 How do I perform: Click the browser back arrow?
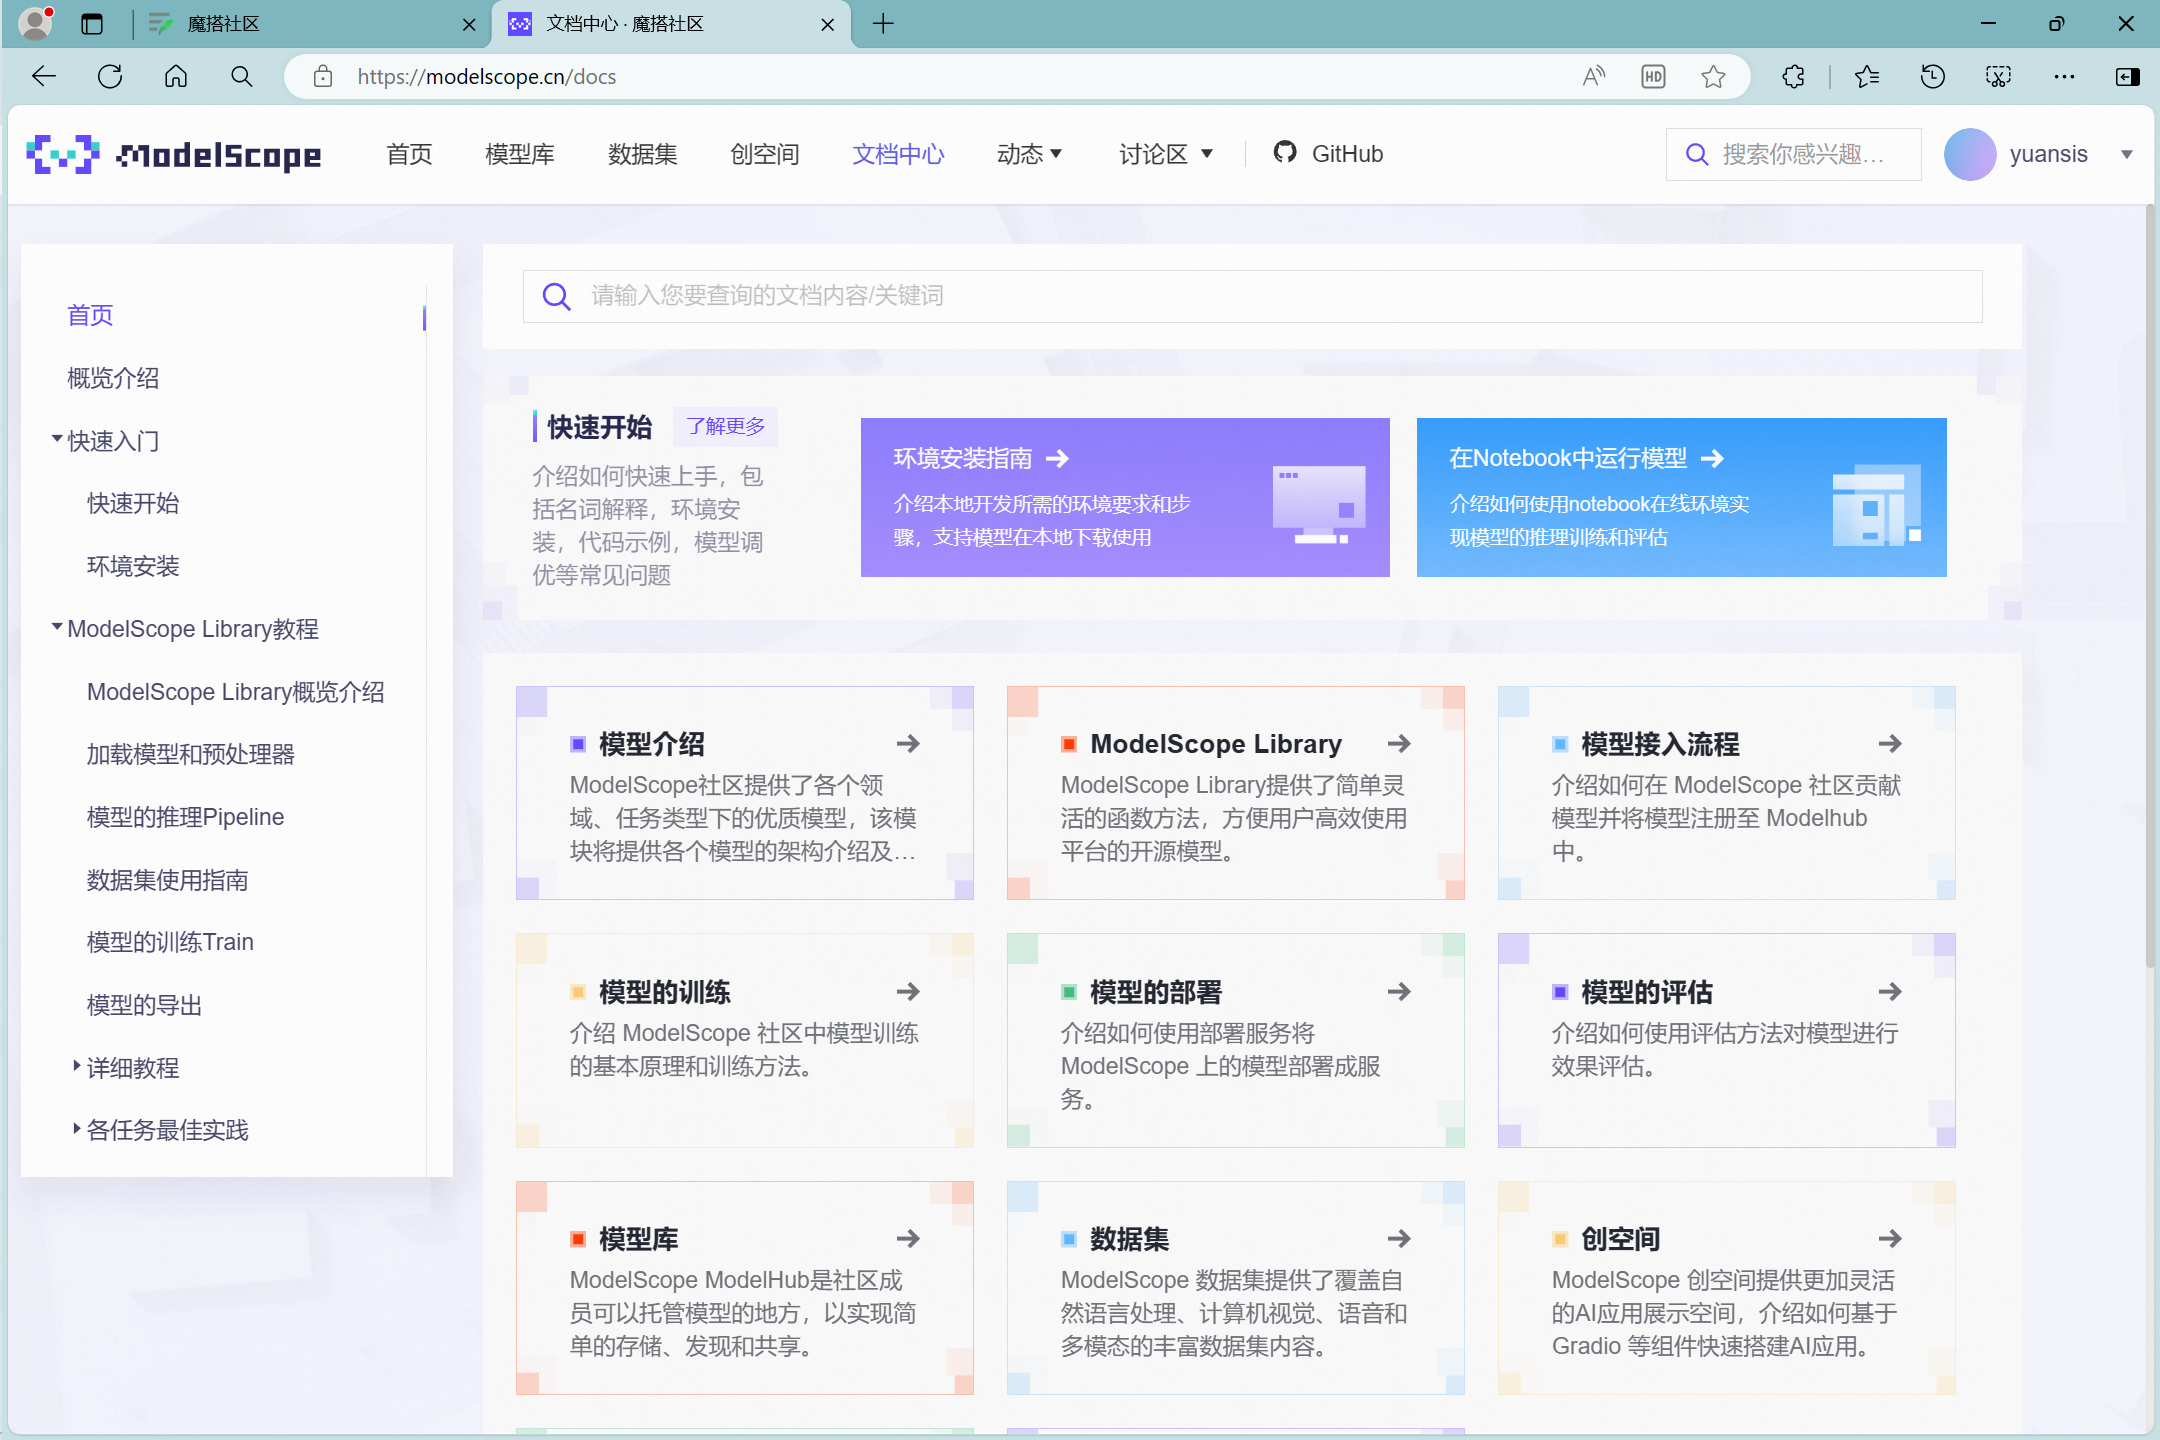[x=44, y=77]
